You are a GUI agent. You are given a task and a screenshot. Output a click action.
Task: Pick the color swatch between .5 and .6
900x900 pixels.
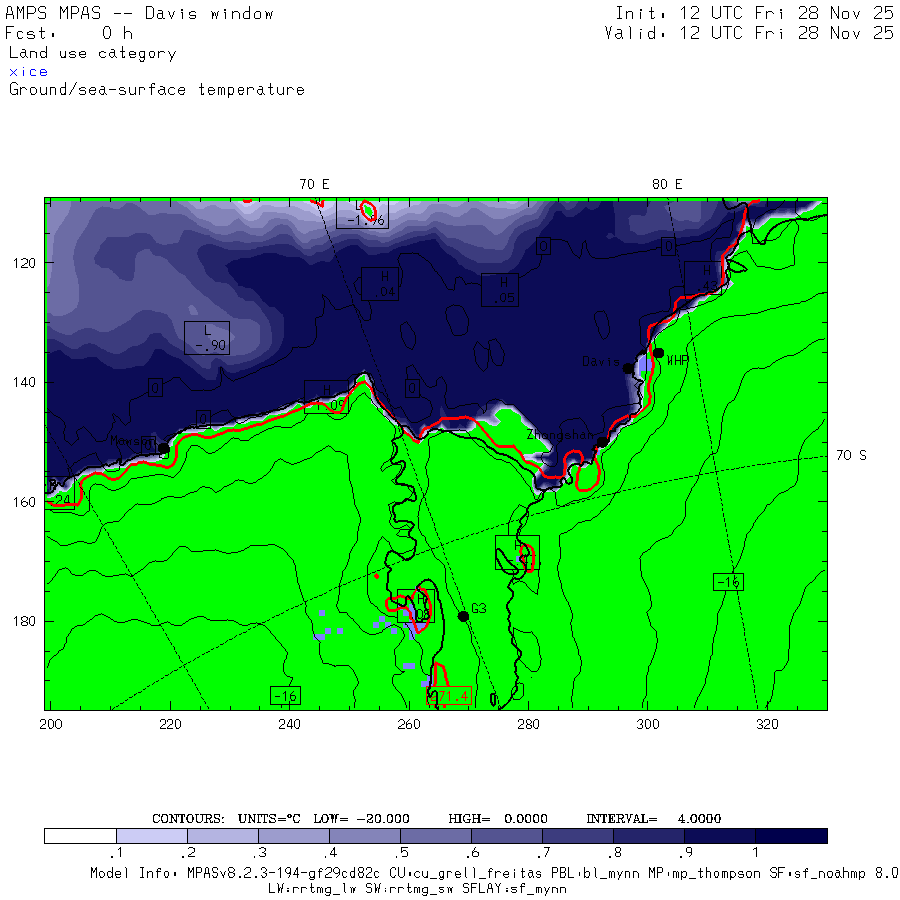pos(436,836)
